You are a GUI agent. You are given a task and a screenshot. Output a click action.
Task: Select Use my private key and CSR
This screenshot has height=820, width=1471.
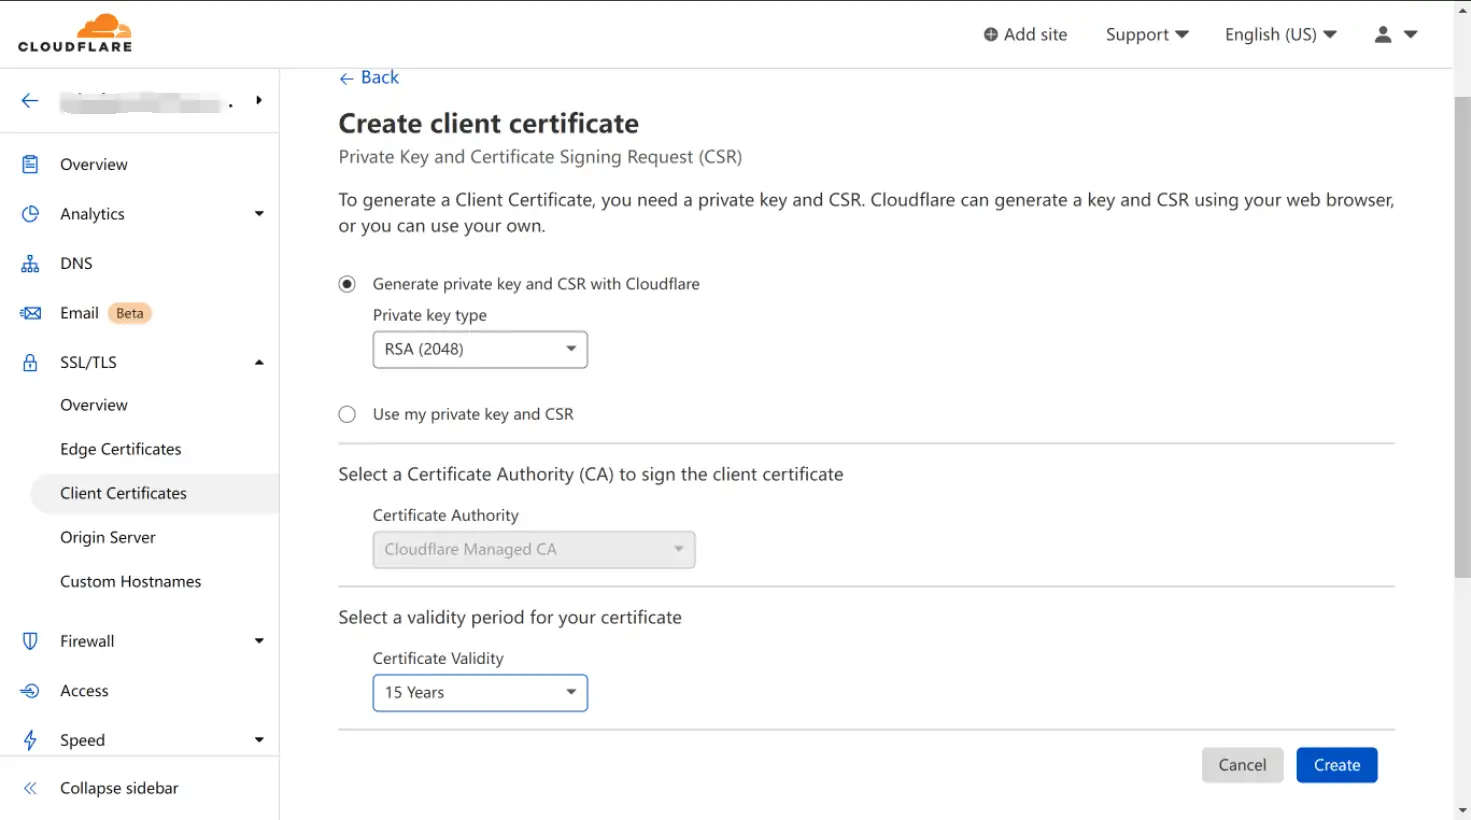[x=347, y=414]
